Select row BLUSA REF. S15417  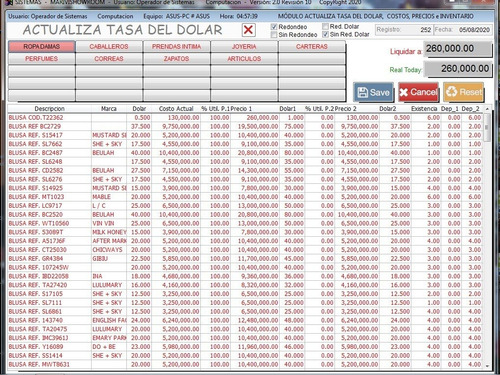(246, 135)
